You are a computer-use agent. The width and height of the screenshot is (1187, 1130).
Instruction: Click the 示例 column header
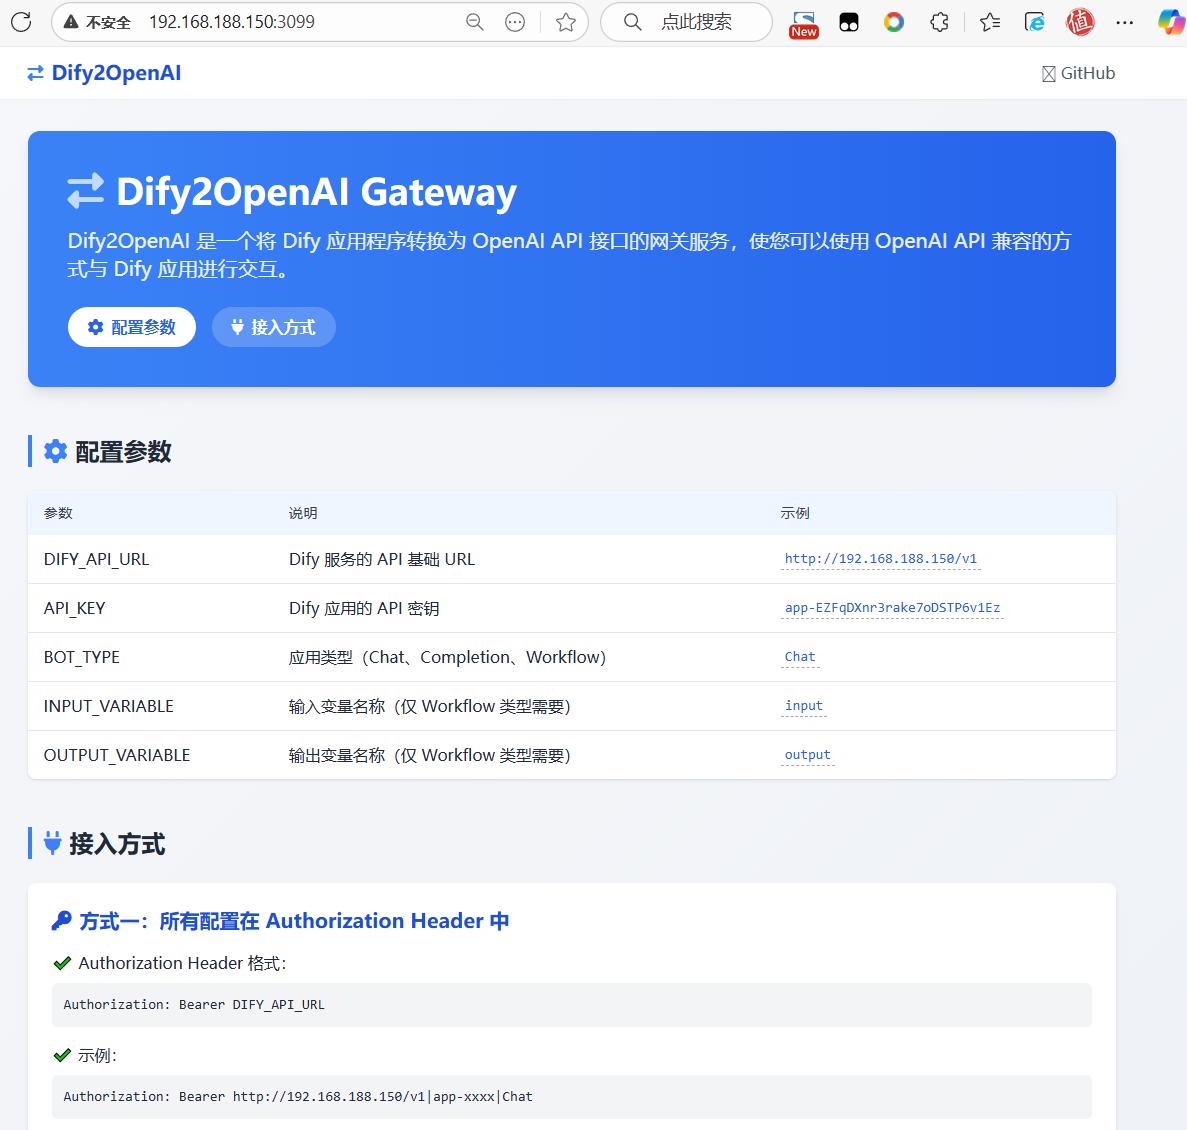tap(795, 513)
